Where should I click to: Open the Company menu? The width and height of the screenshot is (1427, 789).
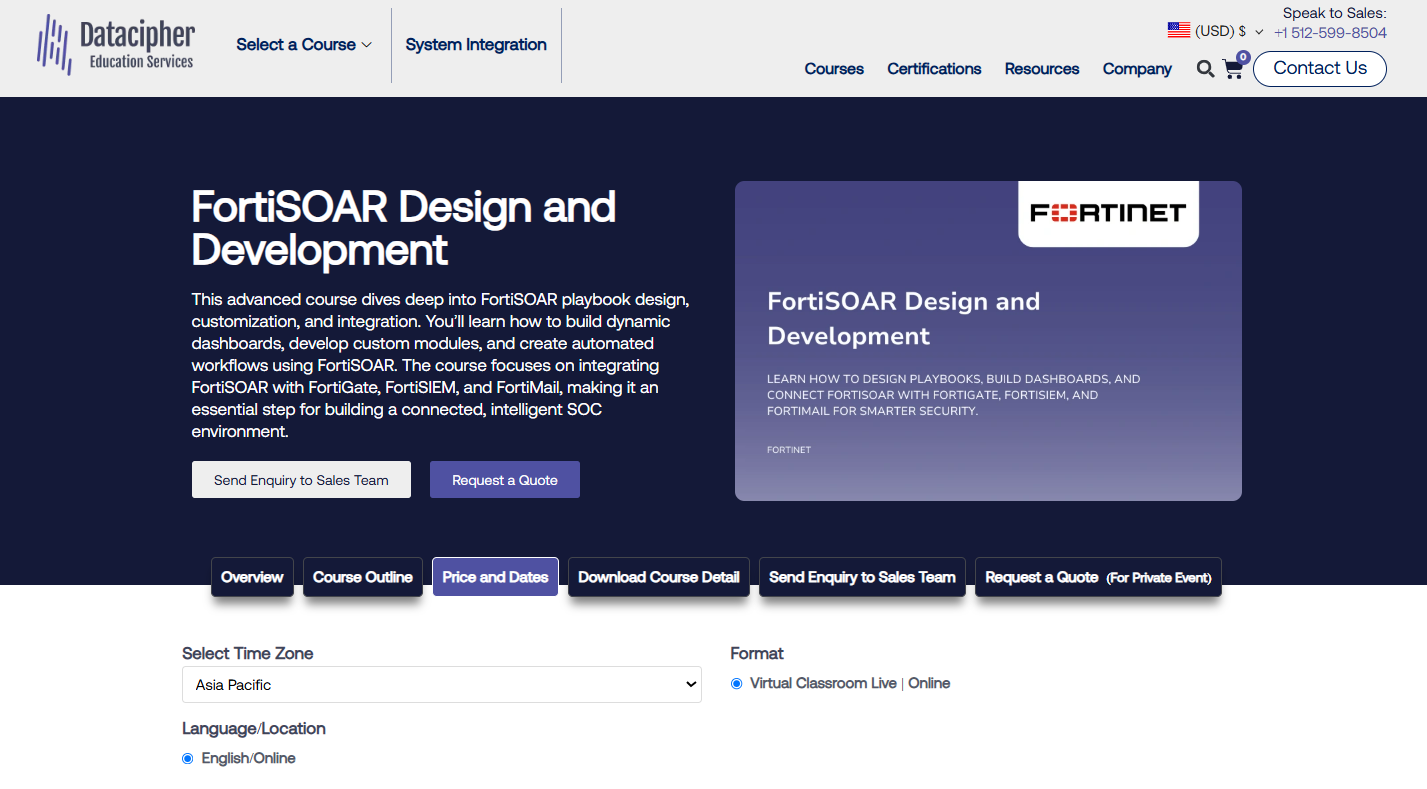1137,69
